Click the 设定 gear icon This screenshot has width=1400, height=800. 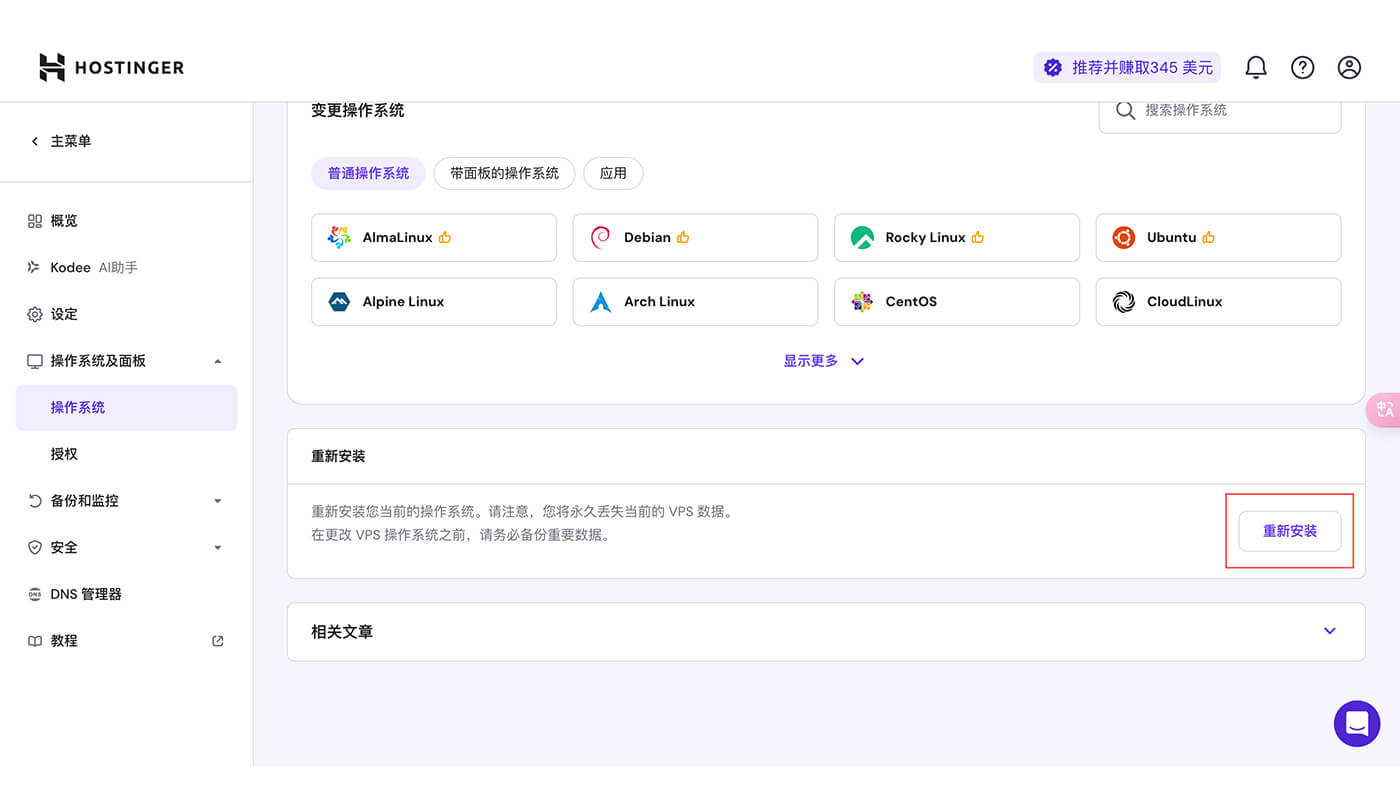click(35, 314)
